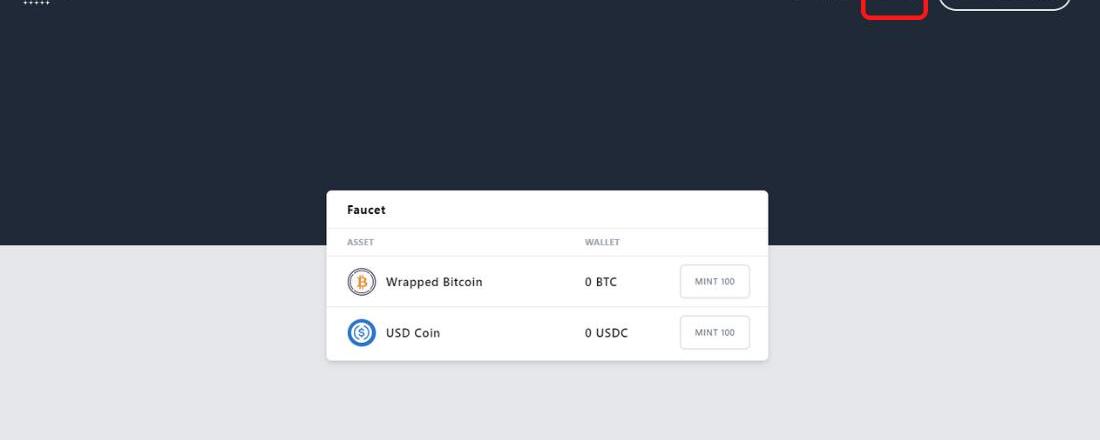Click the white outlined pill button top-right
This screenshot has height=440, width=1100.
coord(1004,4)
